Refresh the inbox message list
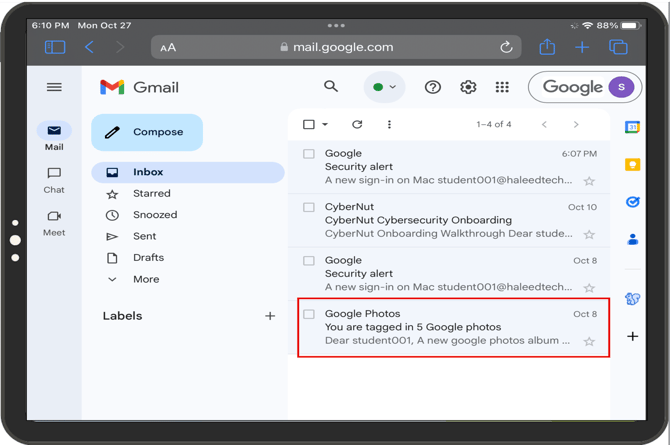 tap(357, 125)
